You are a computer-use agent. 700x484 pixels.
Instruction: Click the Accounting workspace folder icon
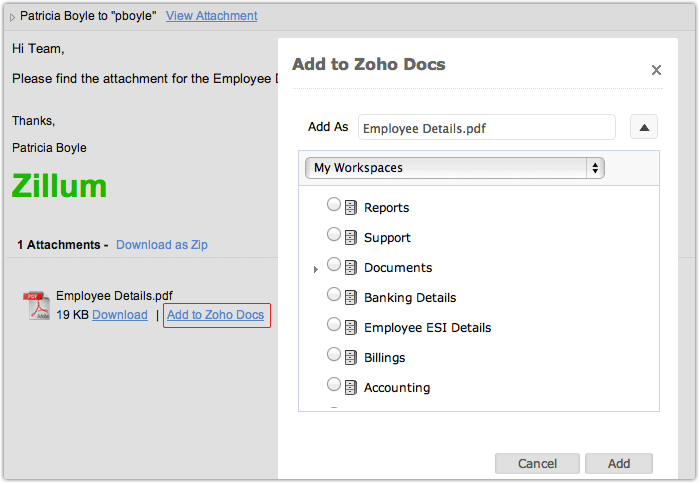(351, 388)
